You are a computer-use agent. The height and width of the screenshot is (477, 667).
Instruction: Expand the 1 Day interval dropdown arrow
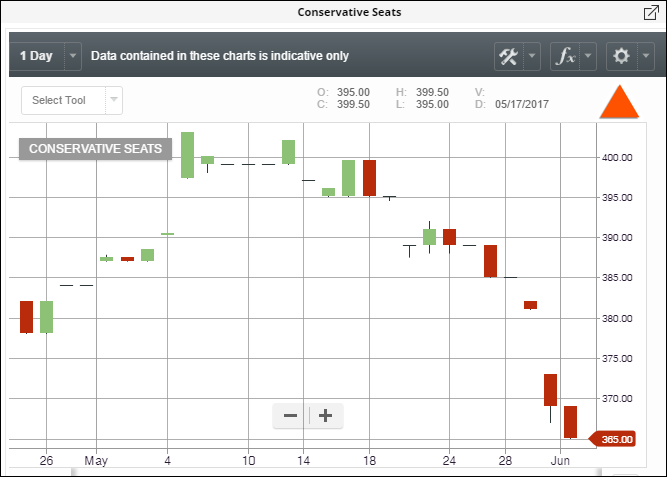click(x=73, y=56)
